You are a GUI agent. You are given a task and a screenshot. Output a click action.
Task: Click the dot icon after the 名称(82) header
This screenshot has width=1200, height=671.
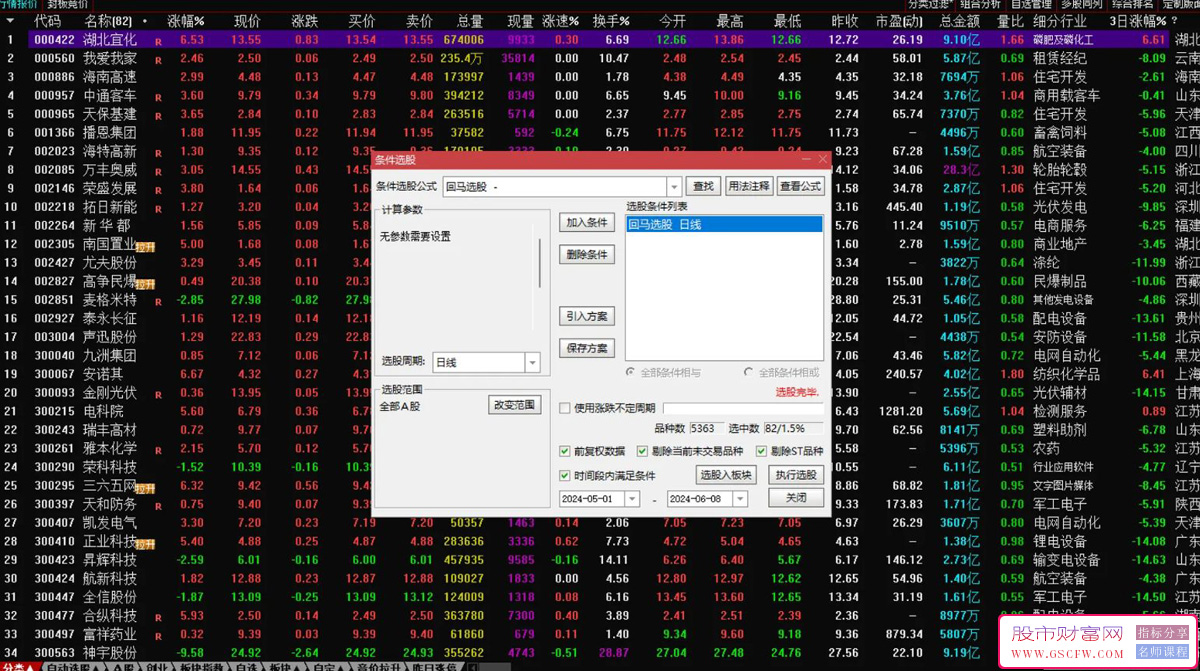pyautogui.click(x=145, y=21)
